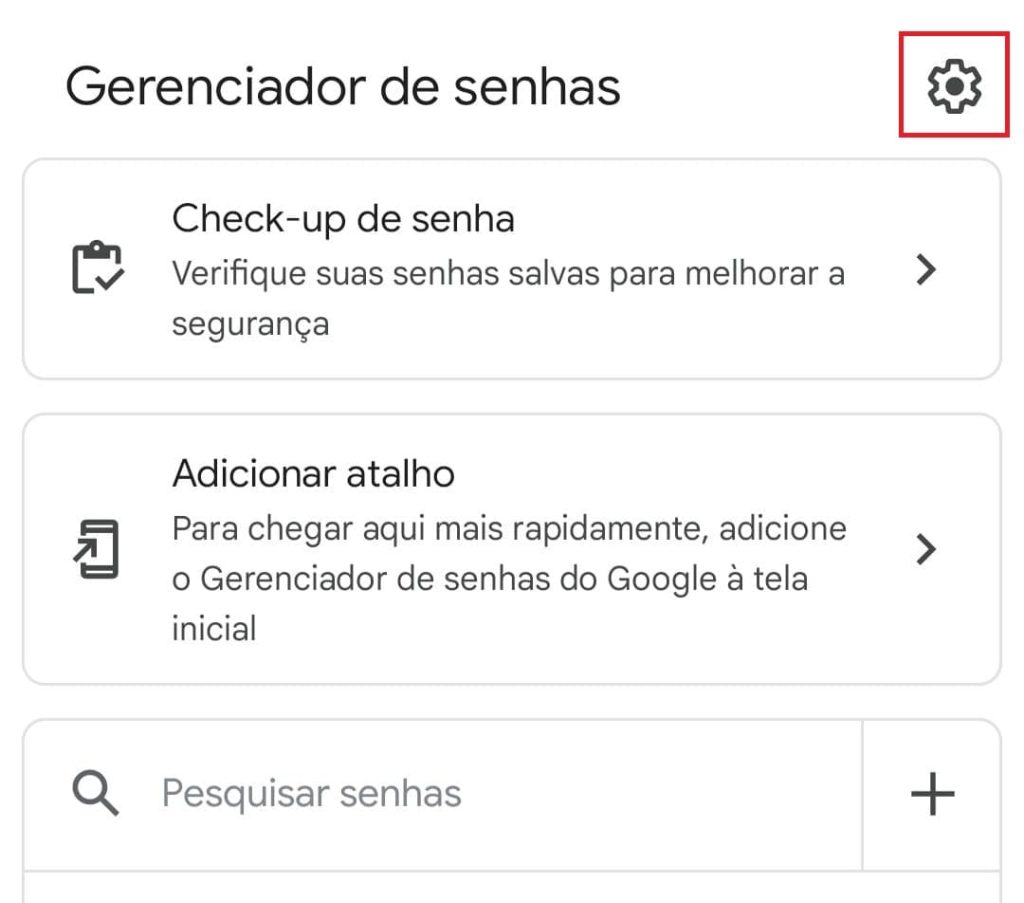Expand Adicionar atalho chevron arrow
The image size is (1024, 903).
tap(927, 548)
